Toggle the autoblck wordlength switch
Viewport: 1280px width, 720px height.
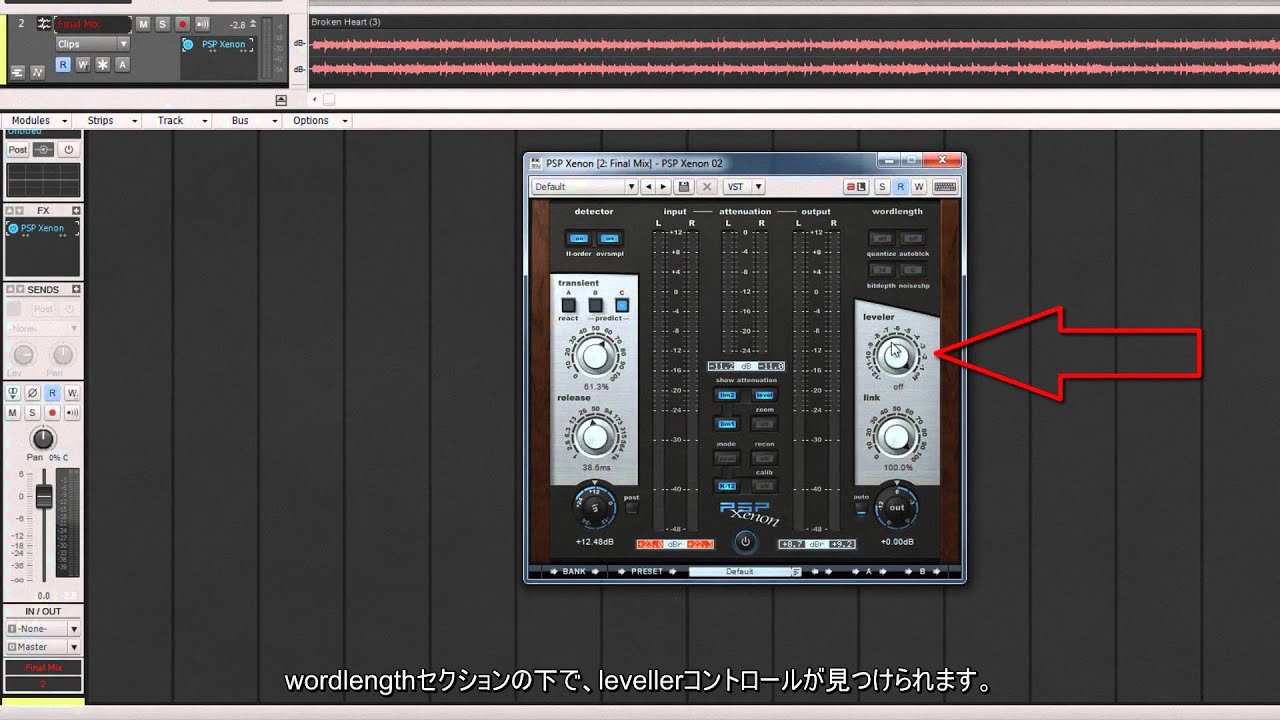point(912,238)
